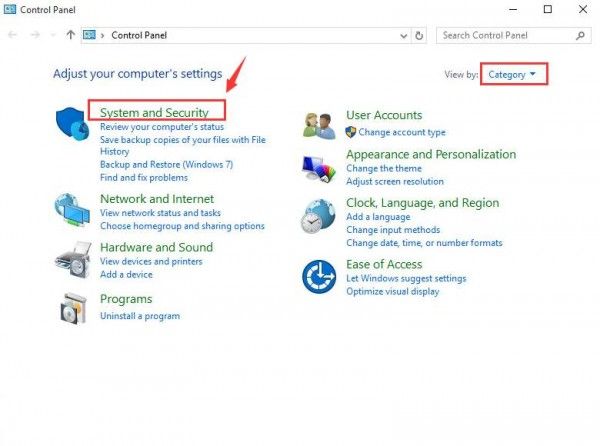Select Control Panel breadcrumb in address bar

139,36
